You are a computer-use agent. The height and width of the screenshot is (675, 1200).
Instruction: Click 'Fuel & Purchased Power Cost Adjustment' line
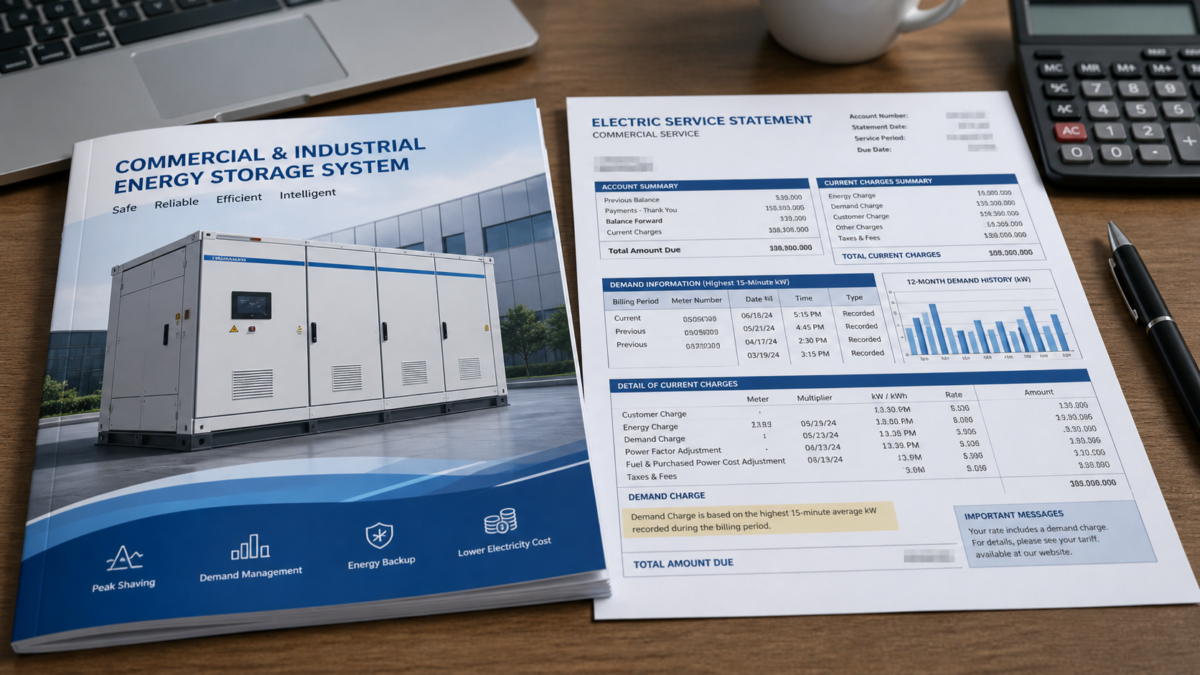pyautogui.click(x=706, y=463)
